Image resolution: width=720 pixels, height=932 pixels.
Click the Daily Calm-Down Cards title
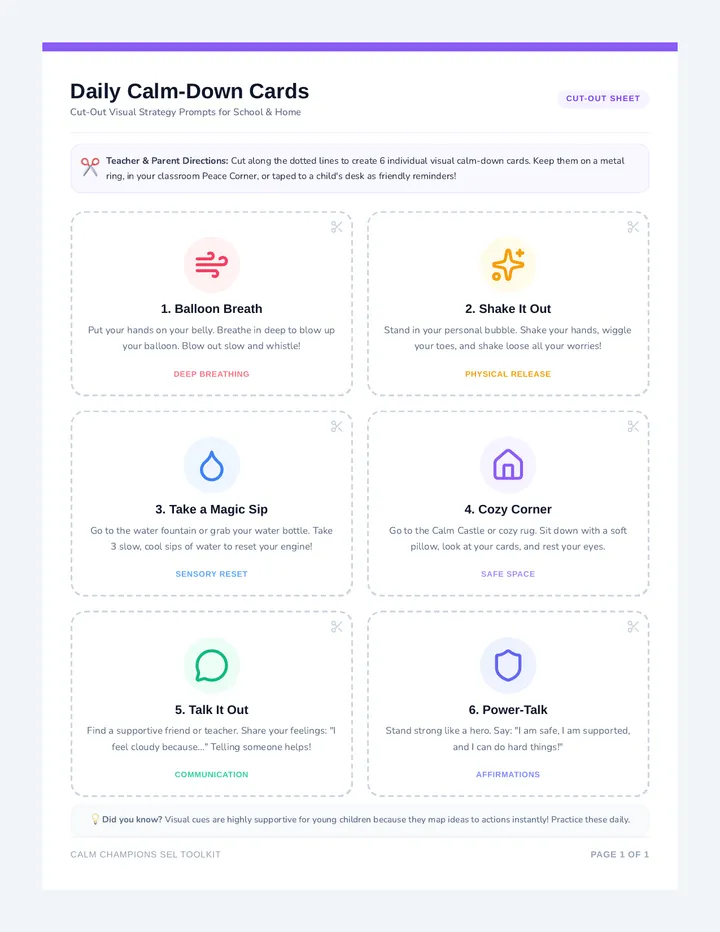(190, 91)
